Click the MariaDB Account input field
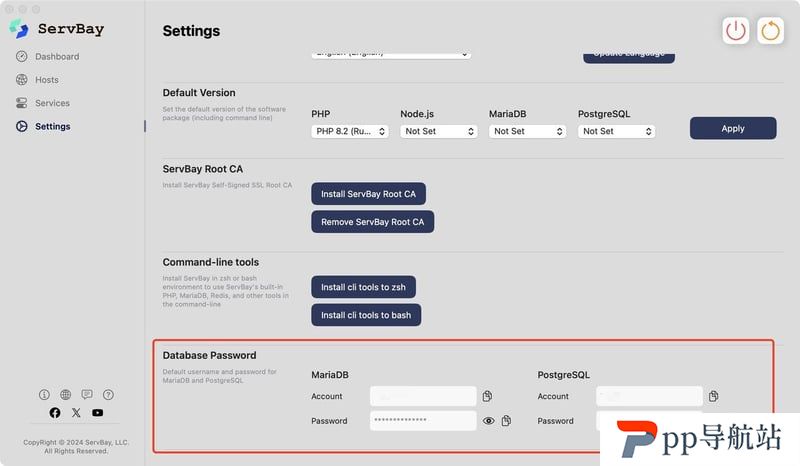This screenshot has height=466, width=800. pos(423,396)
